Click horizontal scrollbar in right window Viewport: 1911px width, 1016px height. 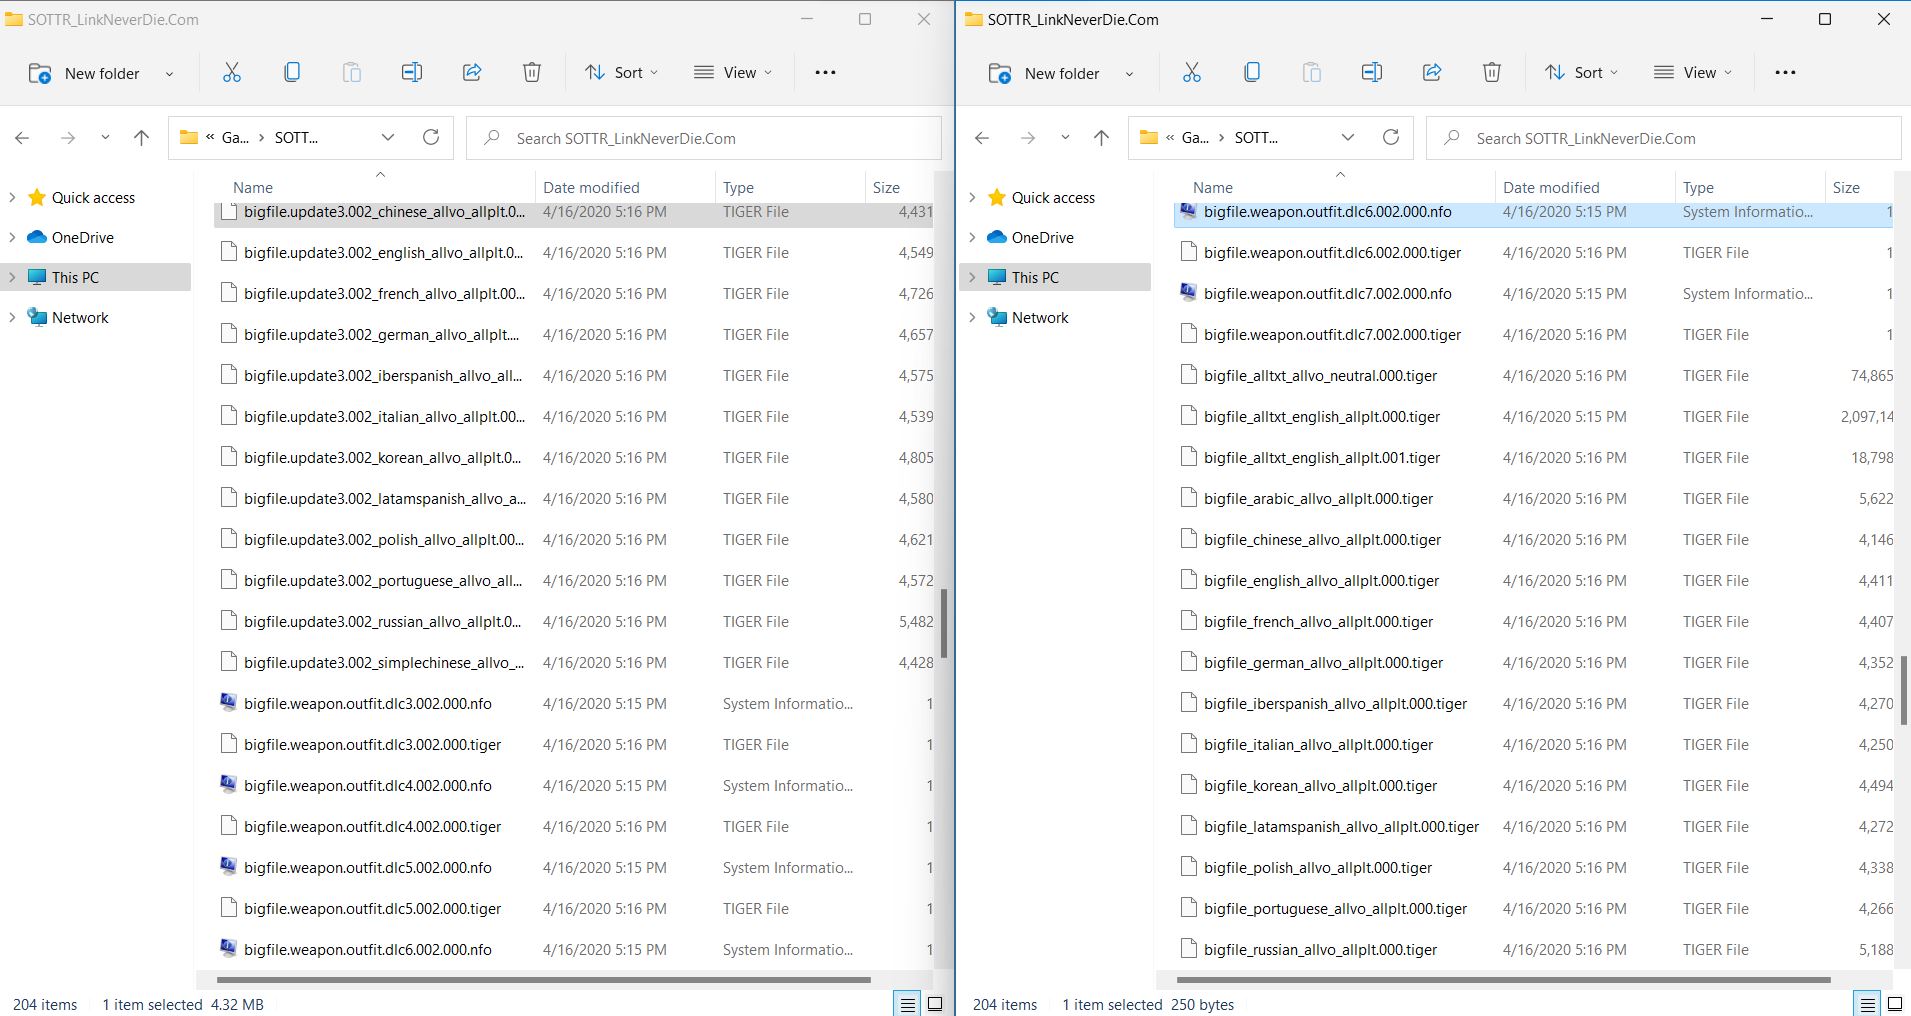(1503, 980)
